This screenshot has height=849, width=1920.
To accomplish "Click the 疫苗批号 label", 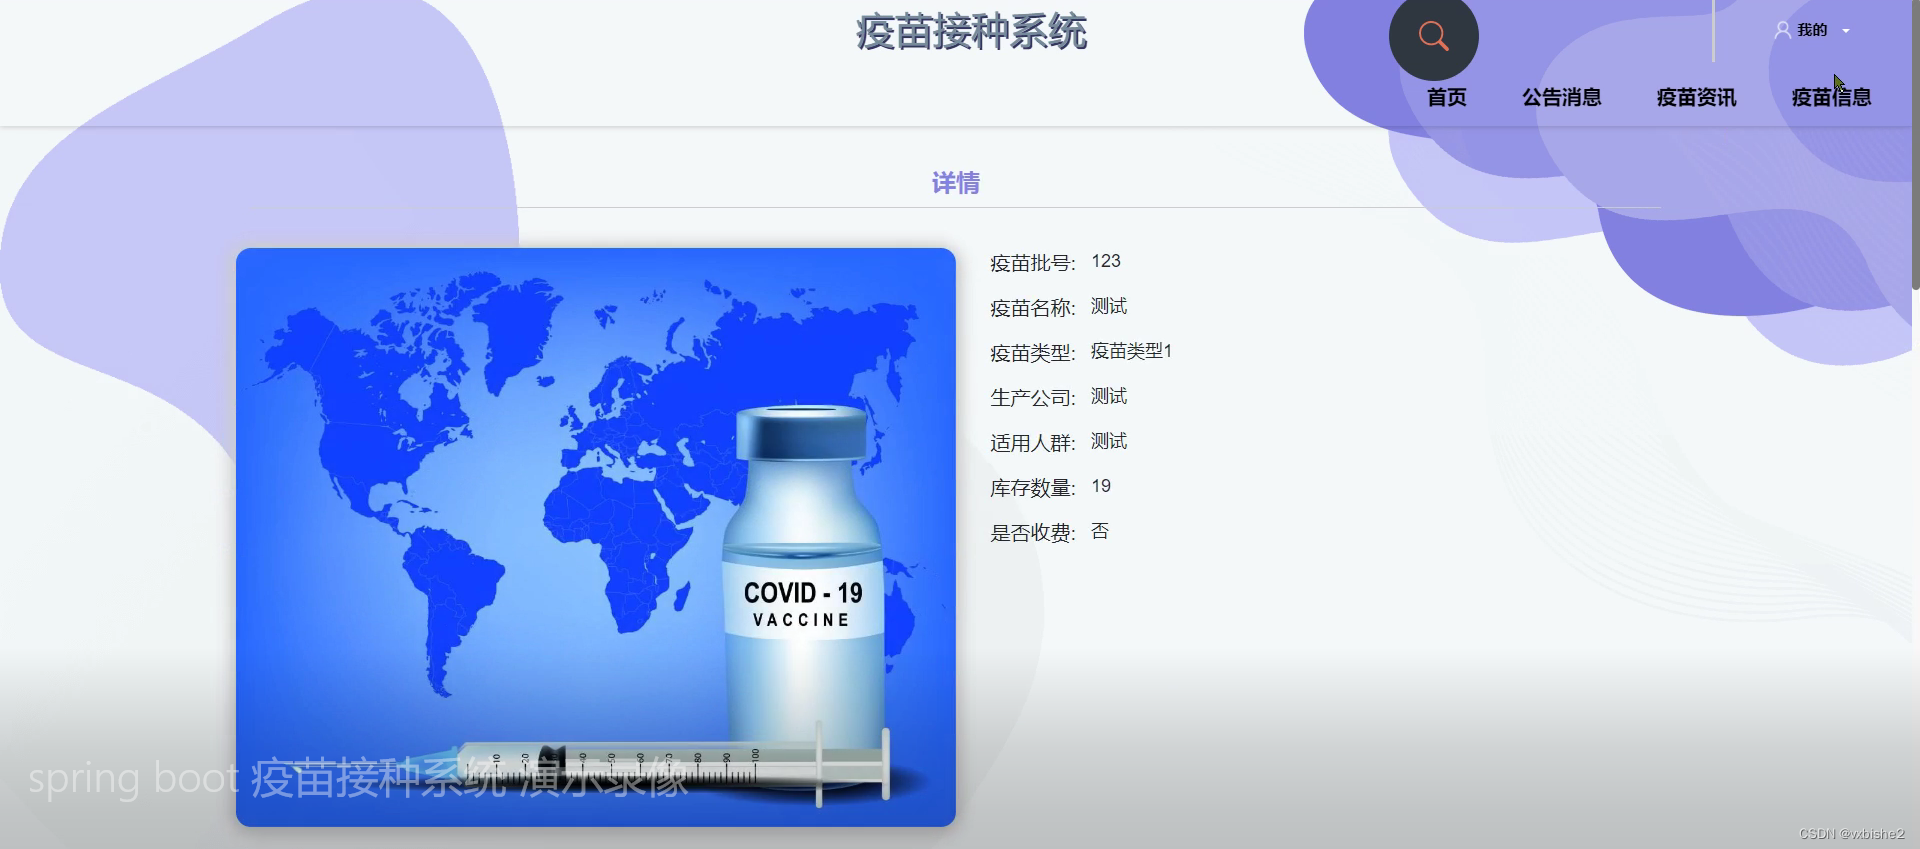I will click(x=1032, y=263).
